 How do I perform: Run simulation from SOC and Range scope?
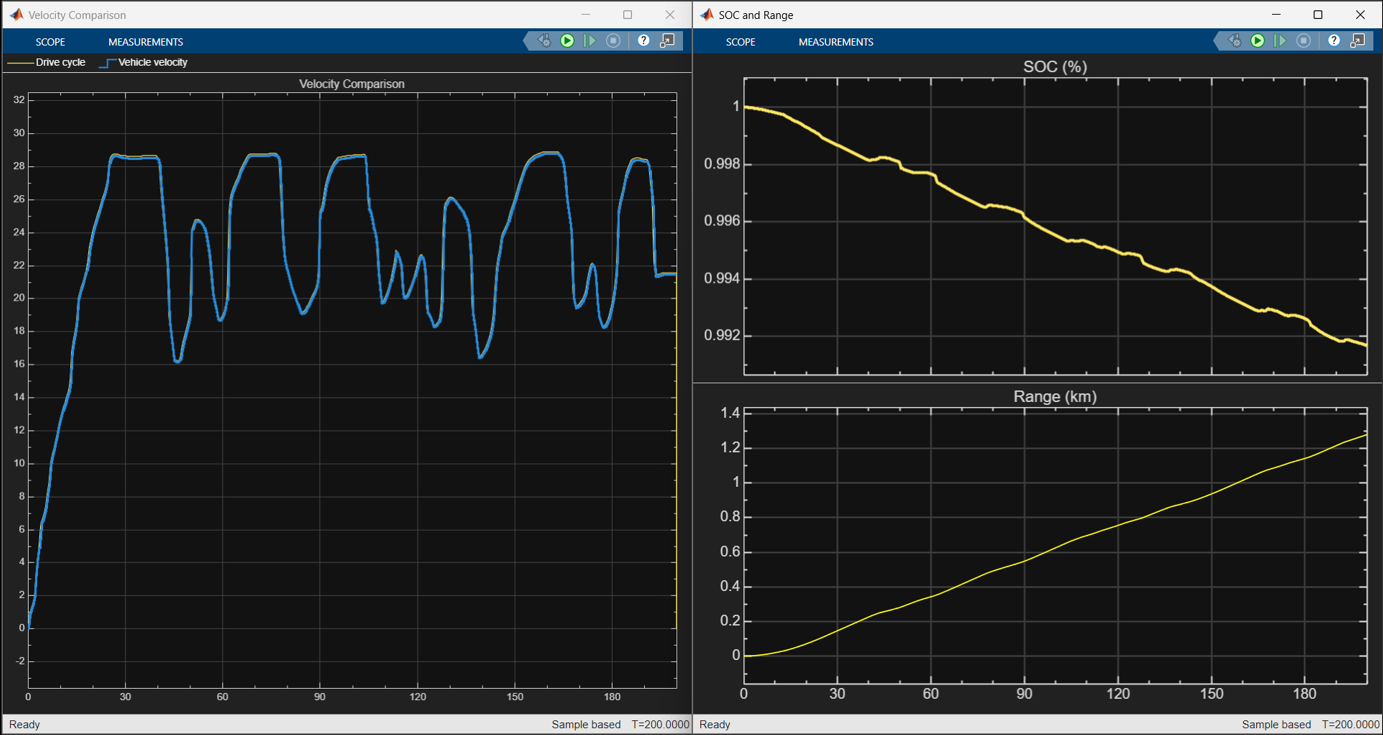tap(1257, 41)
